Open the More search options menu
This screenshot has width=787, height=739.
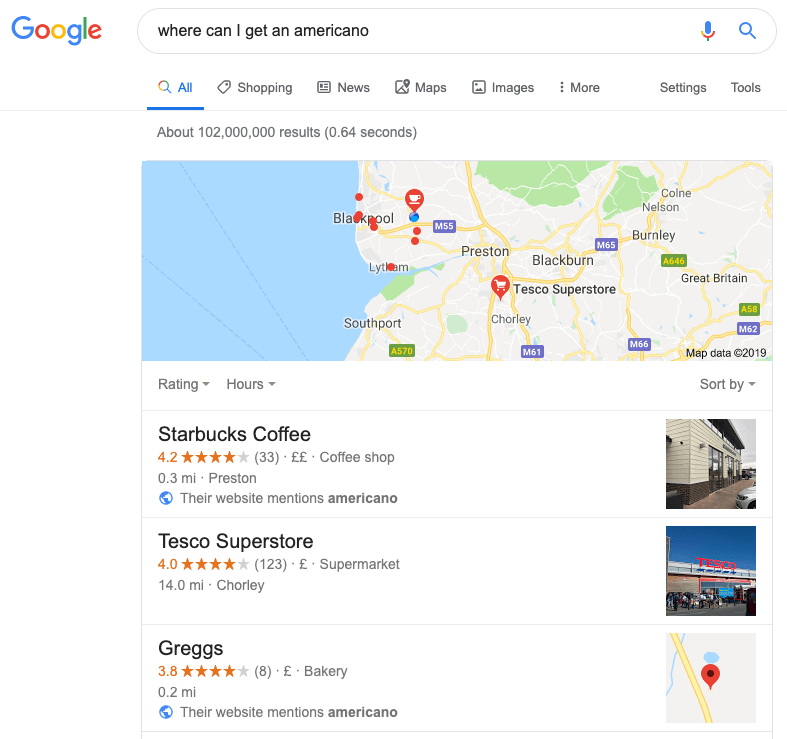coord(579,88)
